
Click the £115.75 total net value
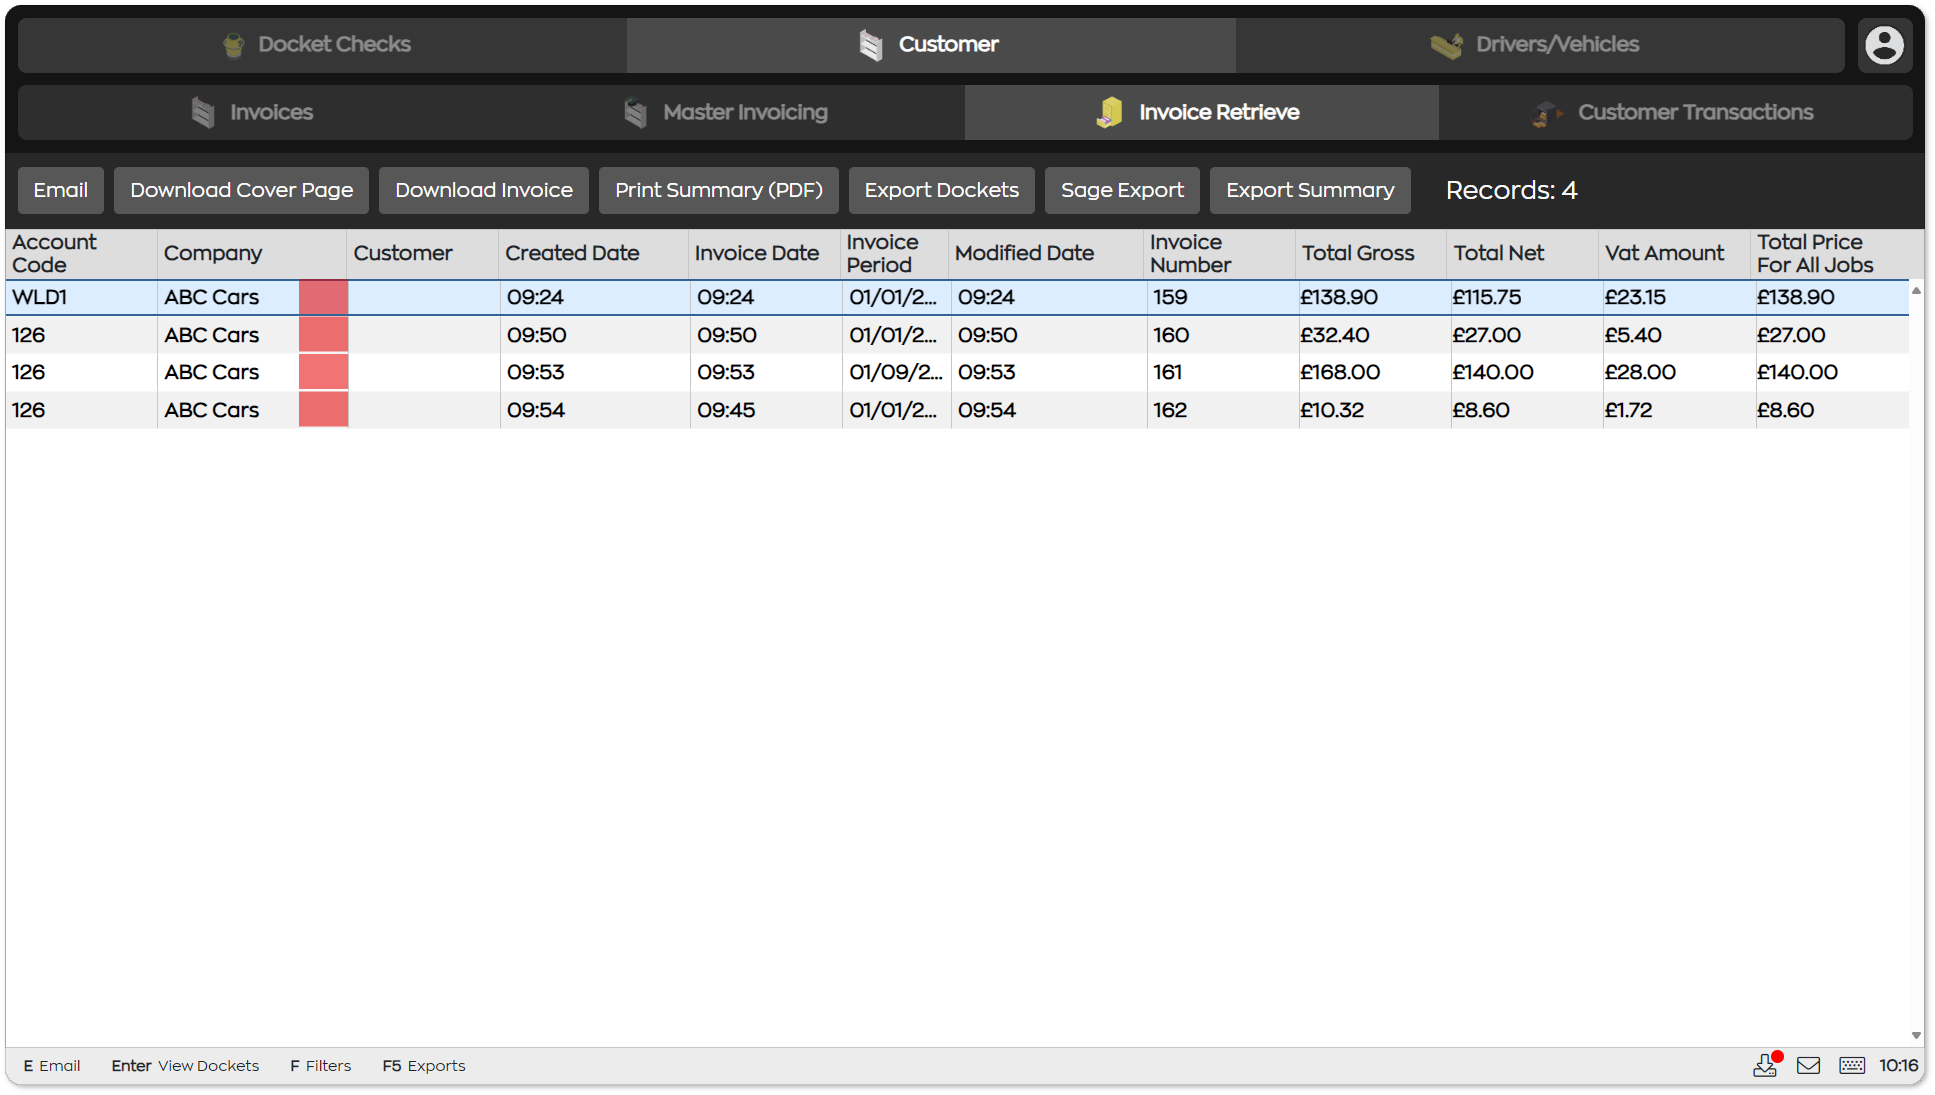point(1487,297)
